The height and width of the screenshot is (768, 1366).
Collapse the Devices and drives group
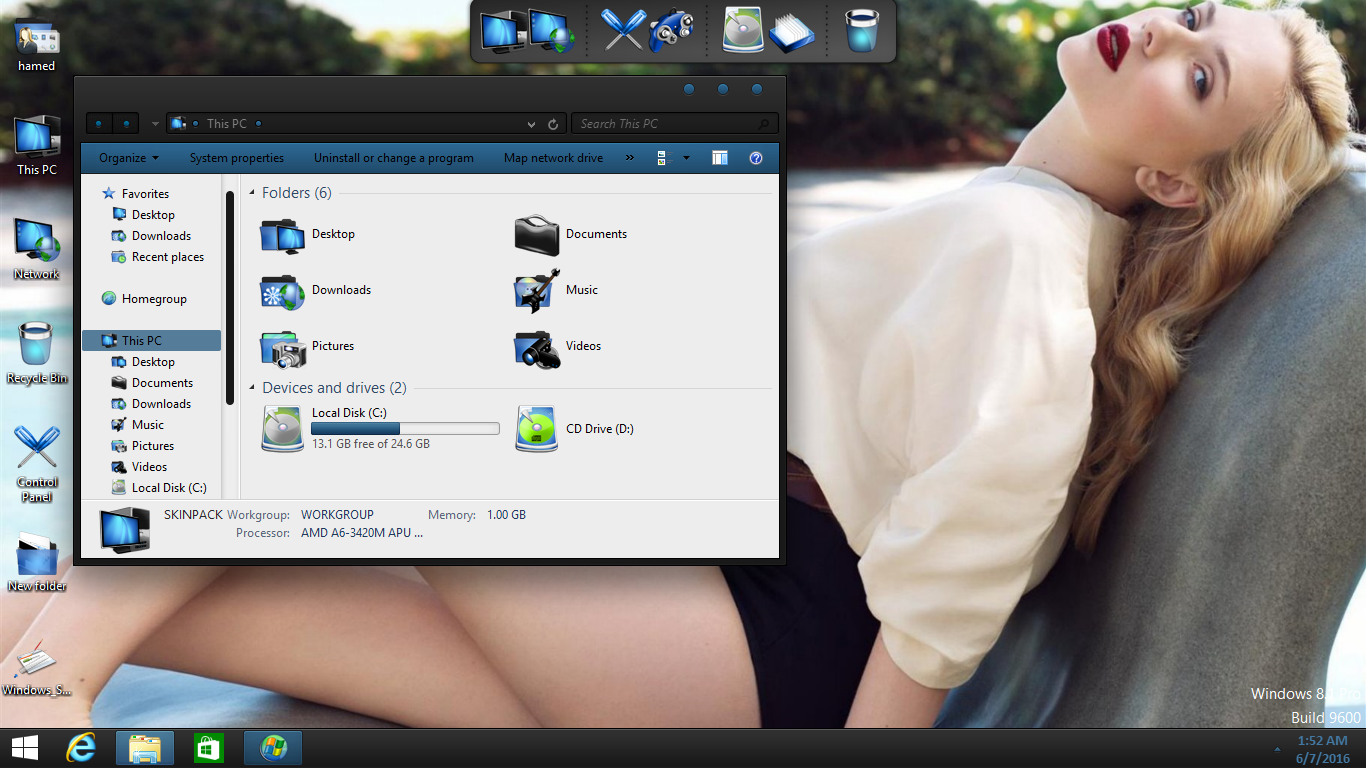coord(252,388)
